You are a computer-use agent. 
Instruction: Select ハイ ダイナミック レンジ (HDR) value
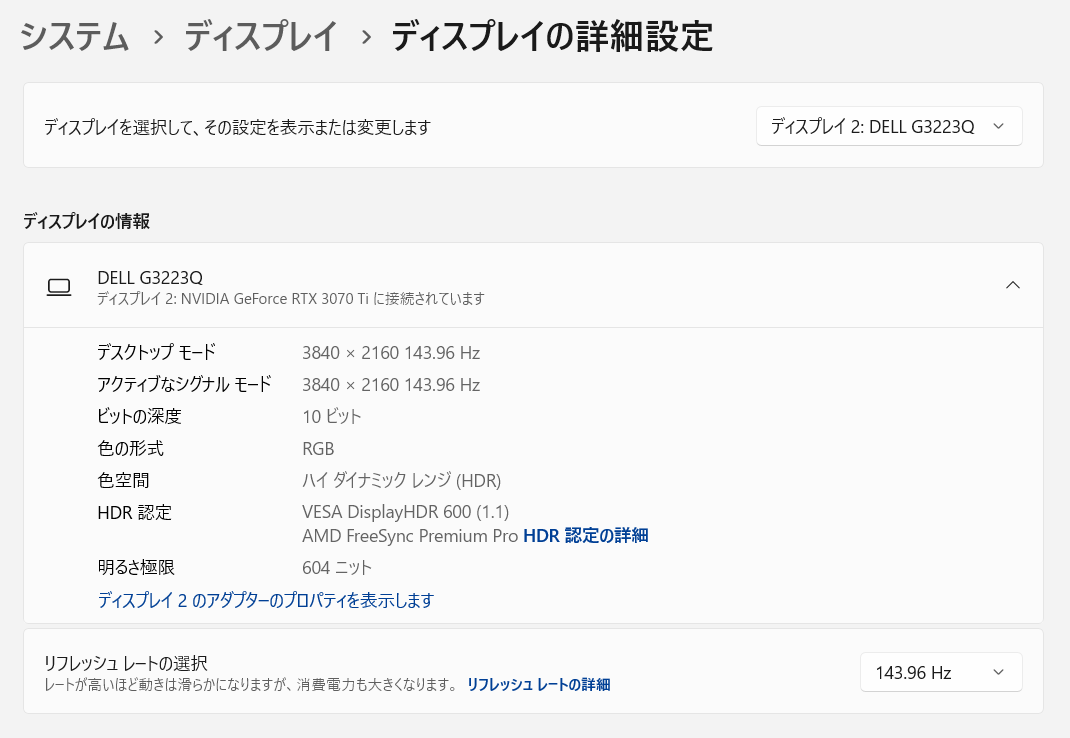(402, 481)
